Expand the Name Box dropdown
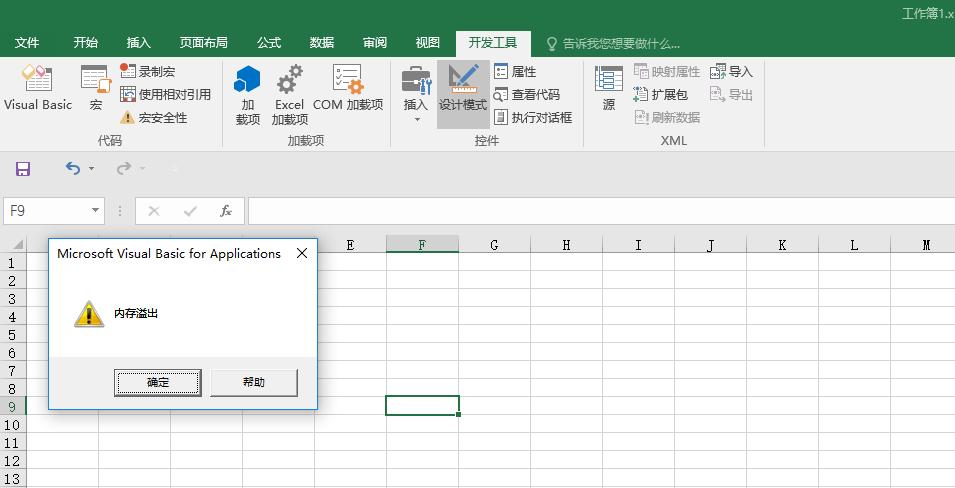The height and width of the screenshot is (488, 955). 95,211
